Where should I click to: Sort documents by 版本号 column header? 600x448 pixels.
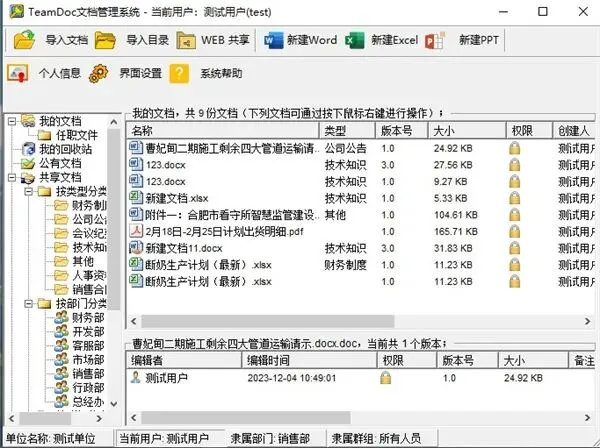[x=401, y=131]
